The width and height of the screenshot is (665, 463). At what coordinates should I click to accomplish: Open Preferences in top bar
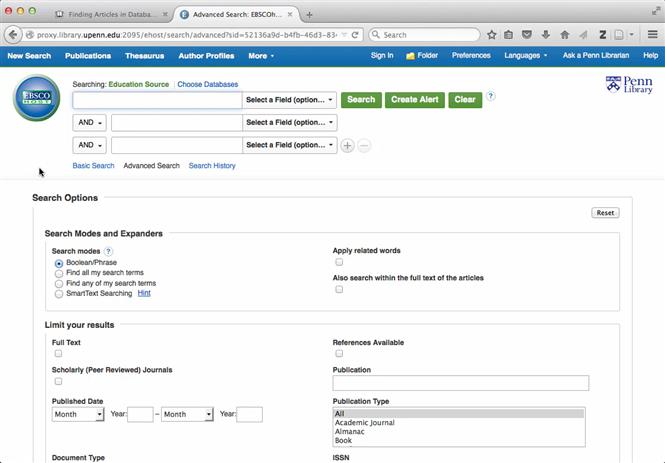pyautogui.click(x=471, y=56)
